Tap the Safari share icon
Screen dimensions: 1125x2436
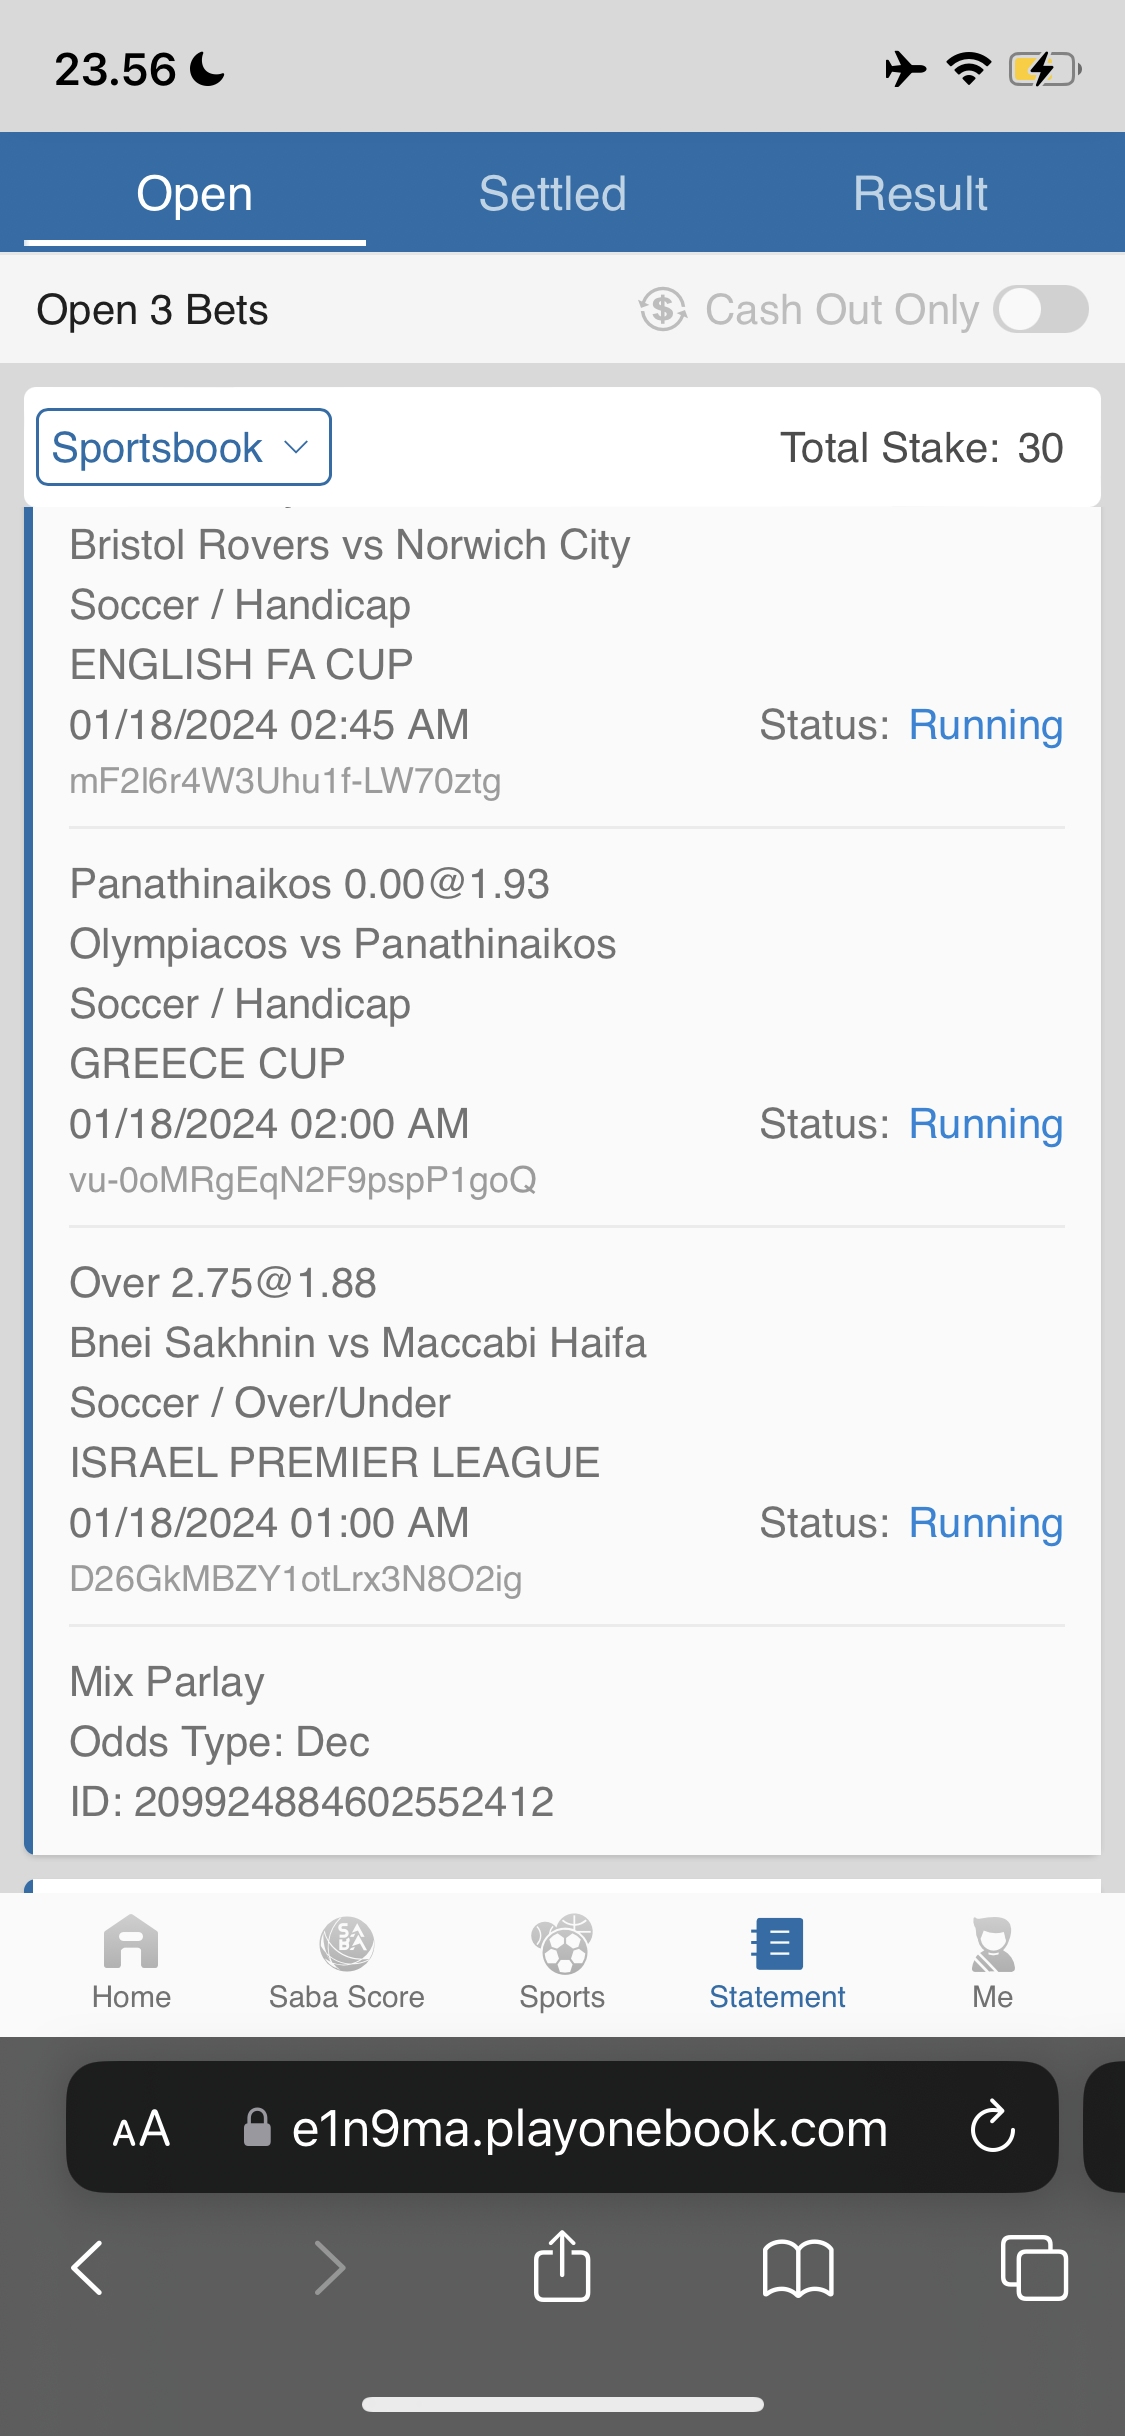tap(562, 2267)
